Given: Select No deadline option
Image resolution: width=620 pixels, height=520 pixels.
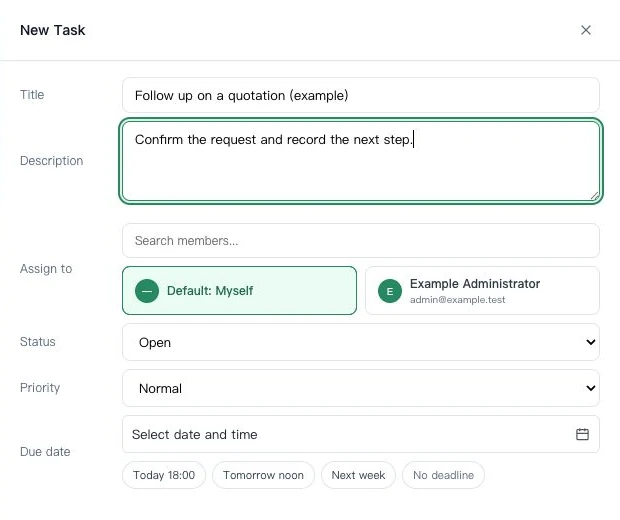Looking at the screenshot, I should pos(443,475).
